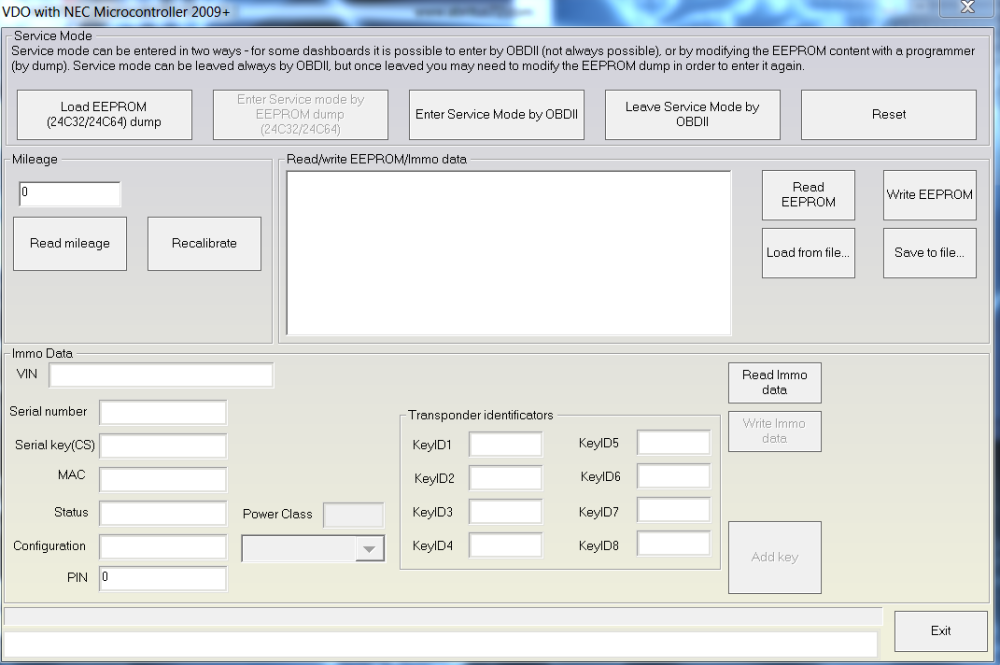The height and width of the screenshot is (665, 1000).
Task: Click the Read mileage button
Action: (70, 244)
